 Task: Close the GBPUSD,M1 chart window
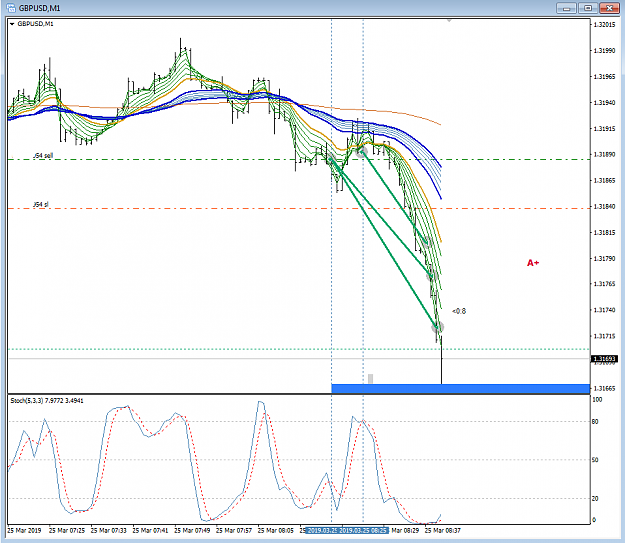(609, 8)
